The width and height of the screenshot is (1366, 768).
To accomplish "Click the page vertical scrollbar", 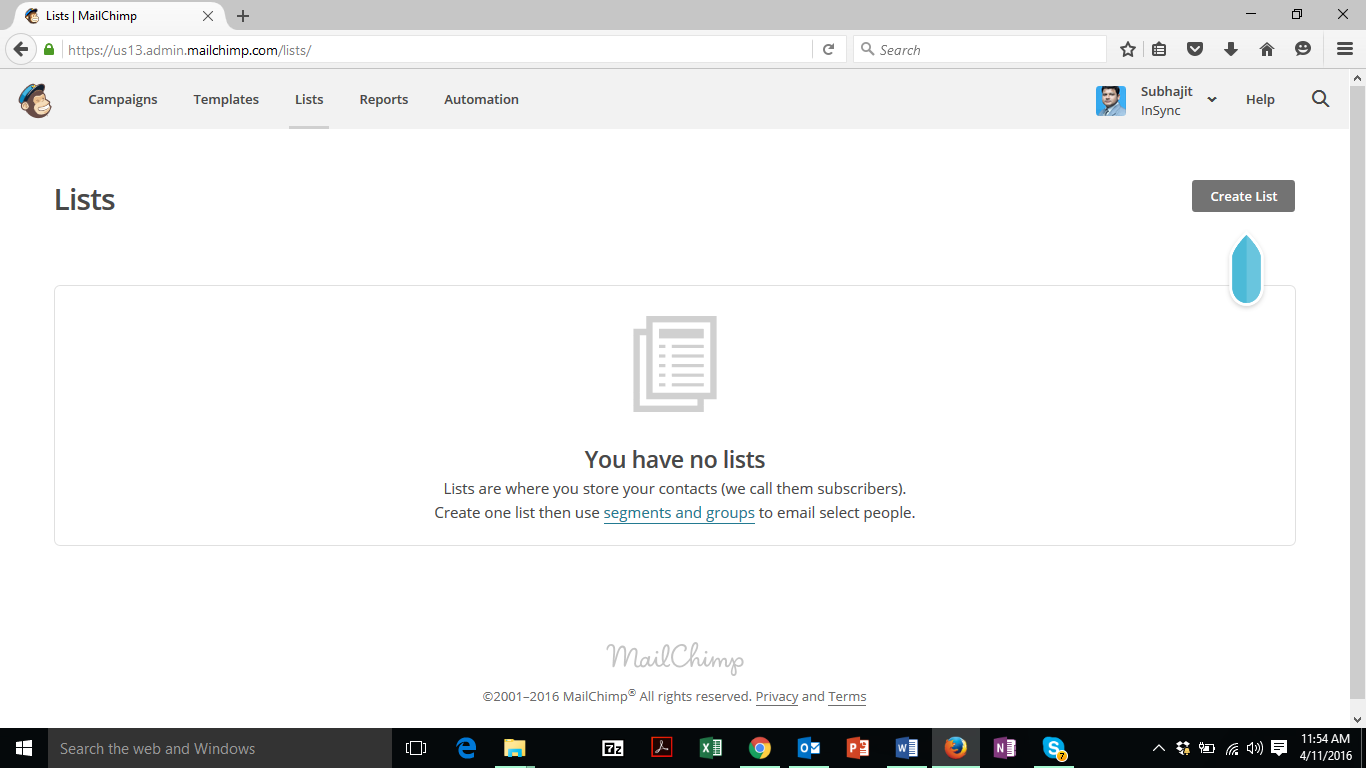I will coord(1358,390).
